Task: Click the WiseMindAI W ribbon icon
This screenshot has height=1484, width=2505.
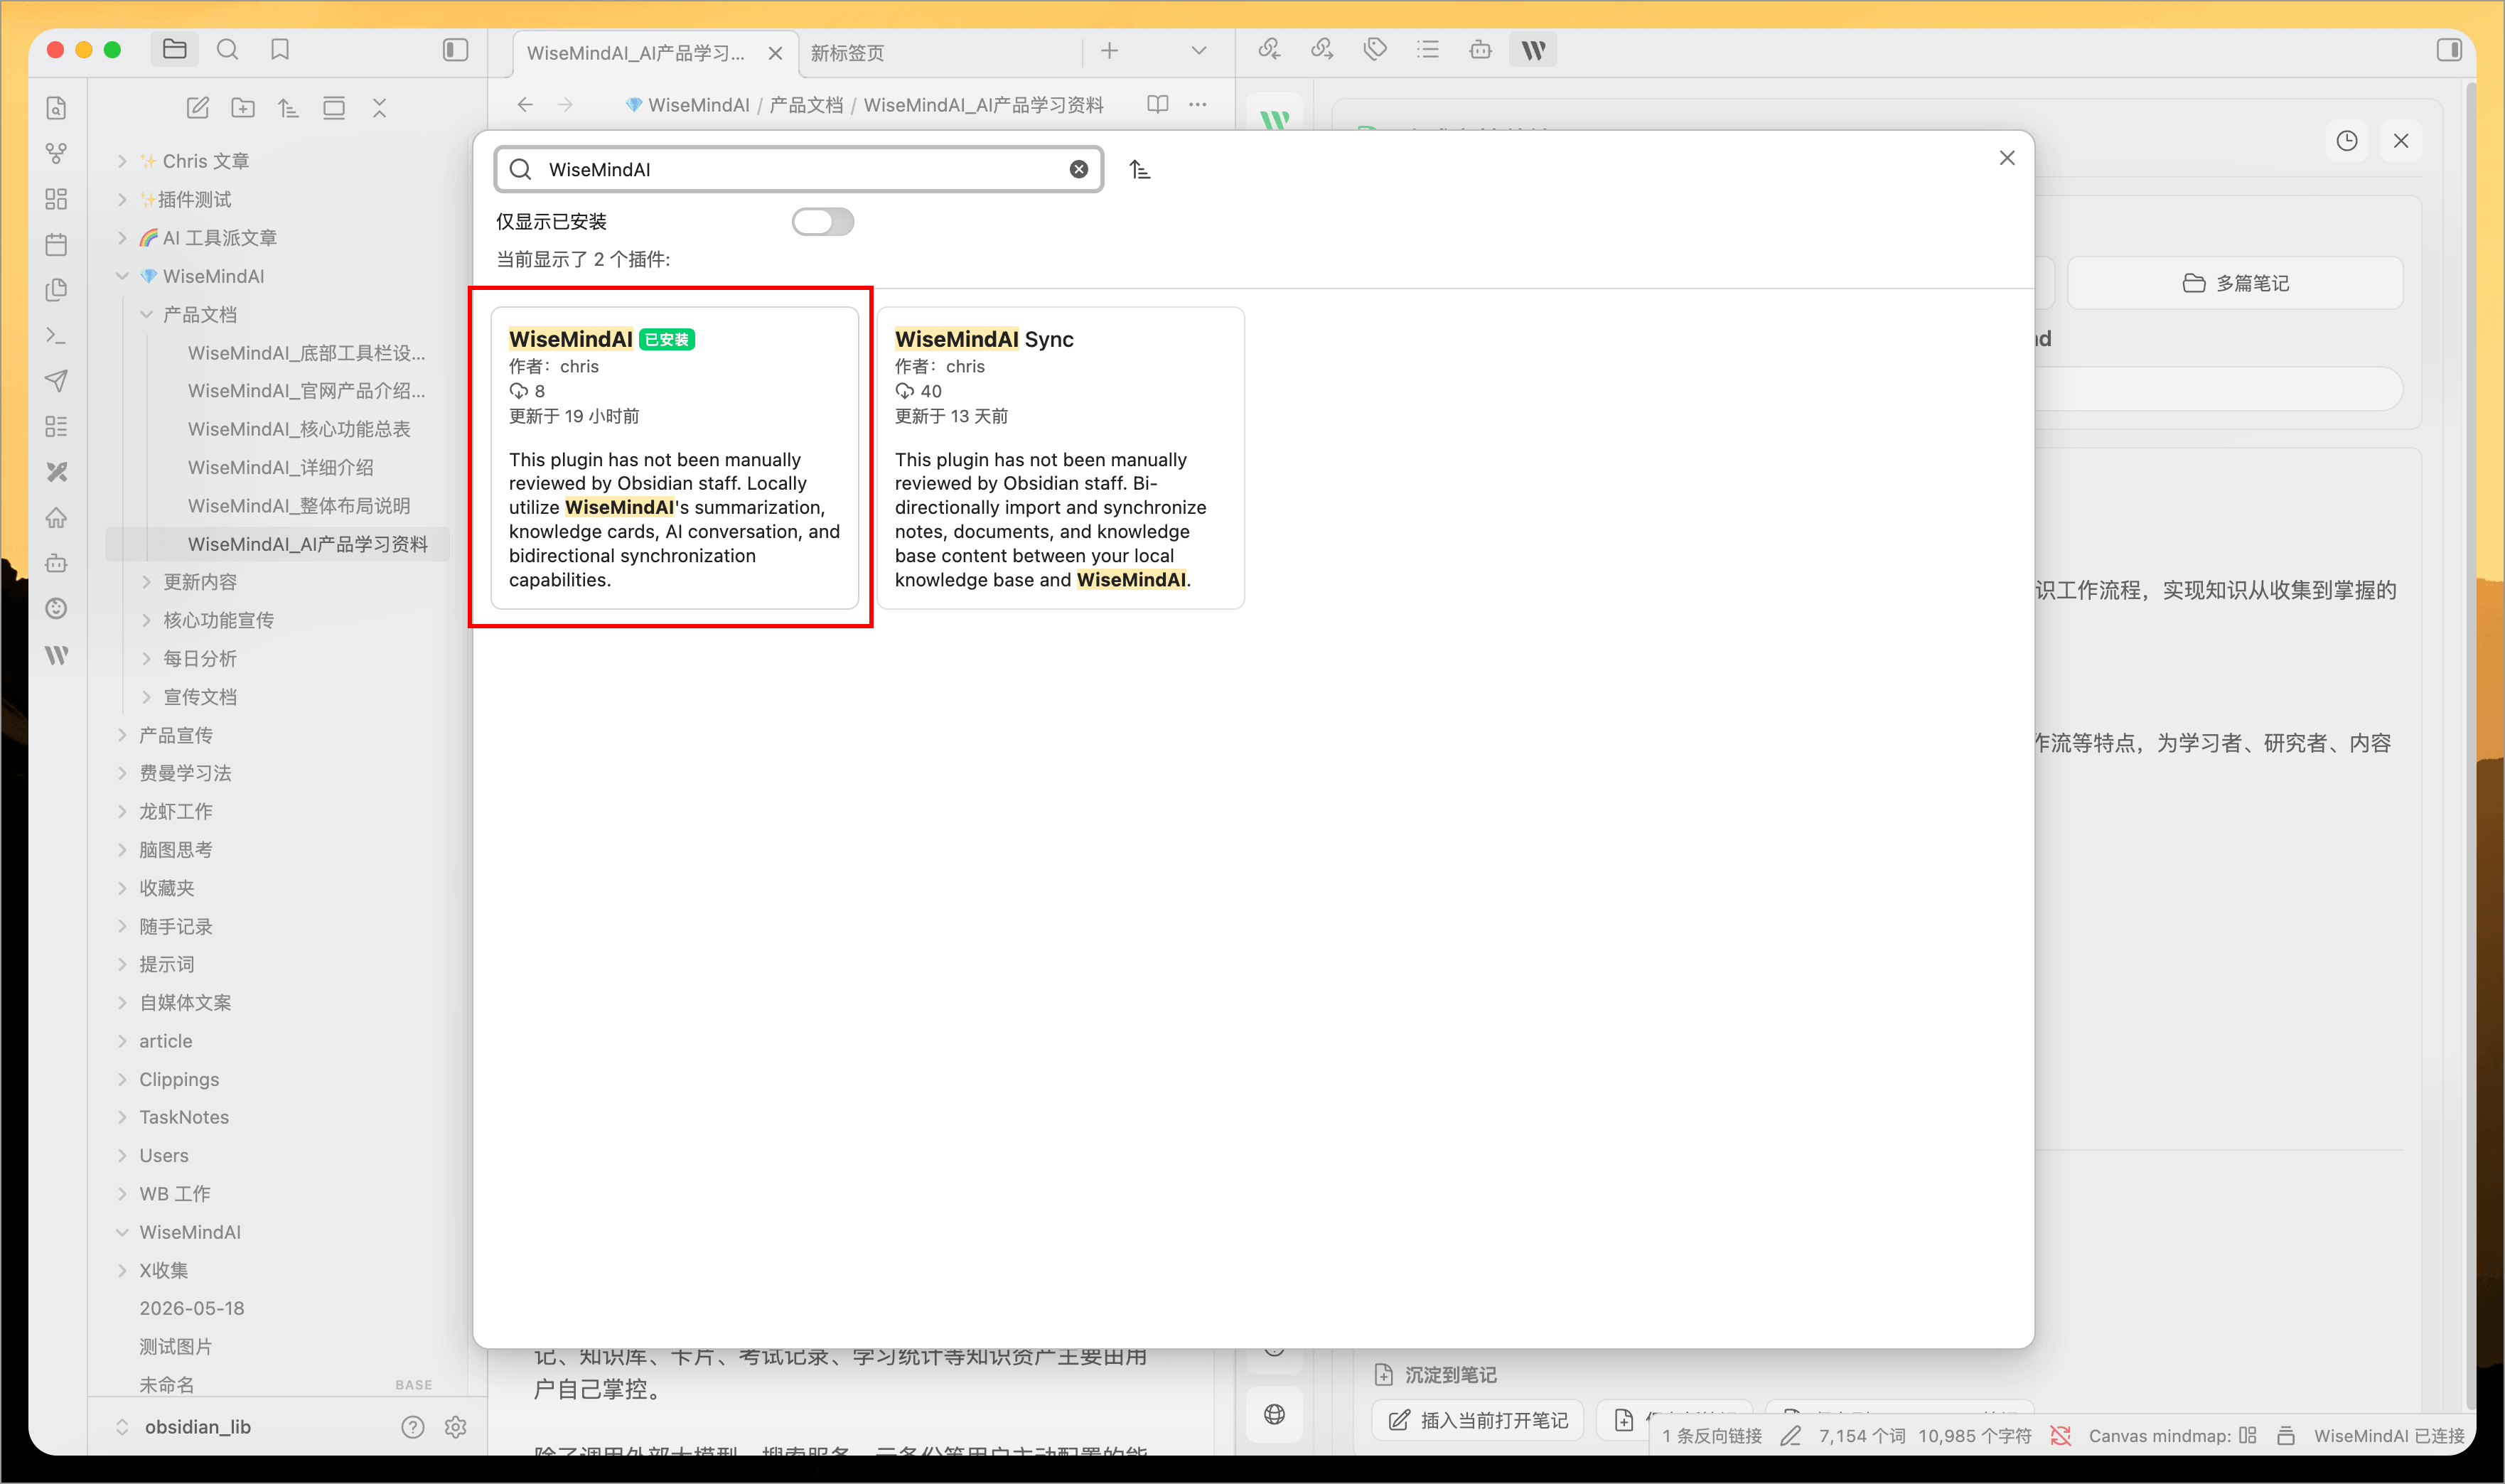Action: pos(57,655)
